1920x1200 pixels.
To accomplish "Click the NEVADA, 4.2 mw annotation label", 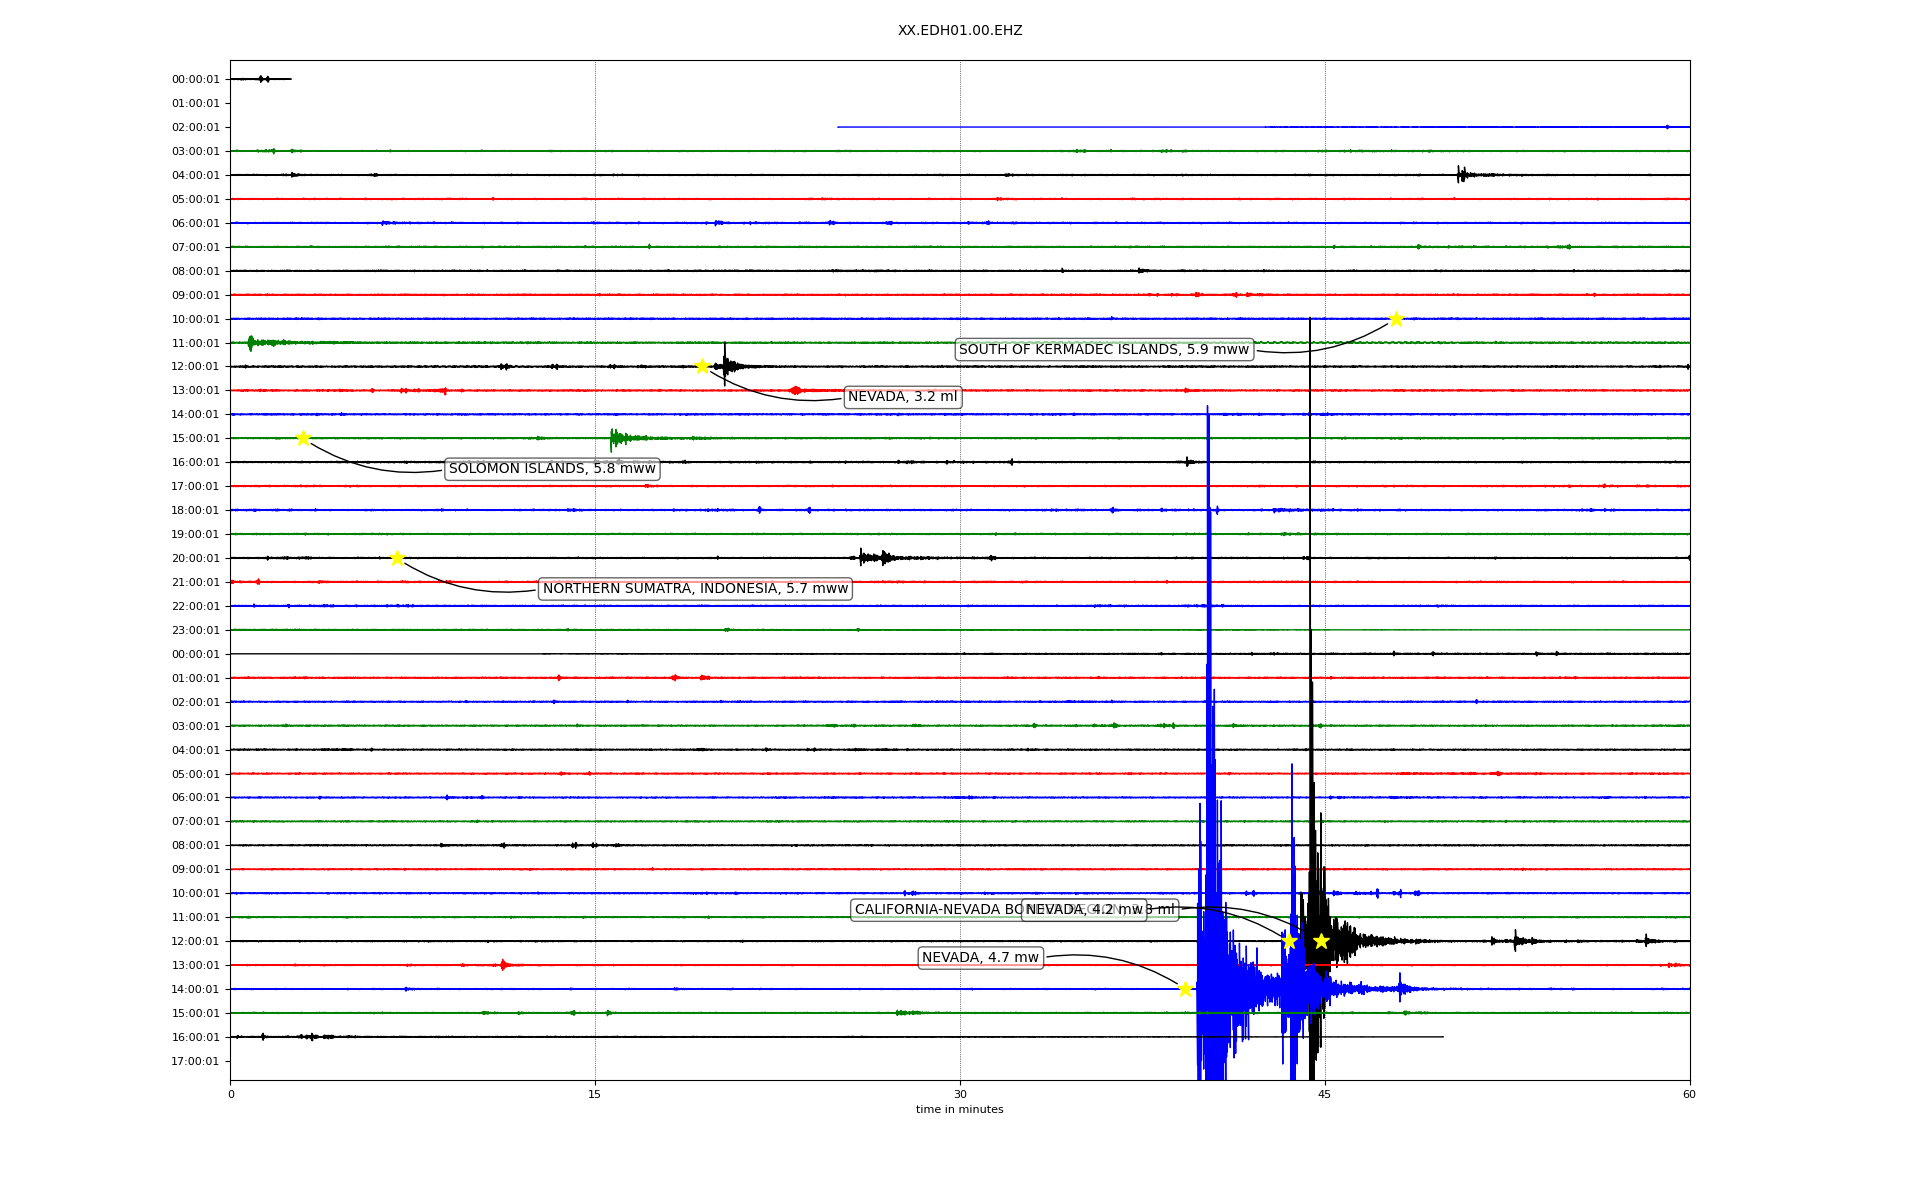I will click(1084, 910).
